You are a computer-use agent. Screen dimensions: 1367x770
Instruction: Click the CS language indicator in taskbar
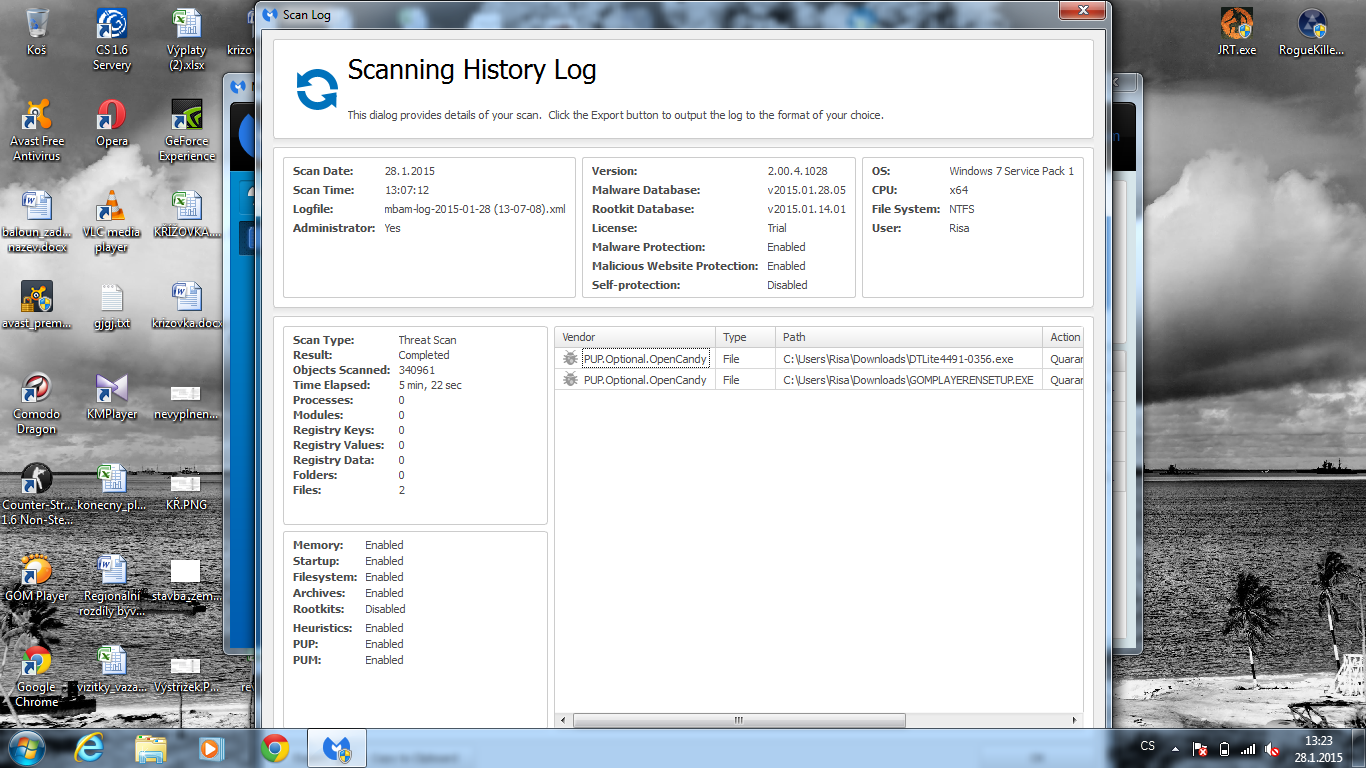tap(1147, 747)
